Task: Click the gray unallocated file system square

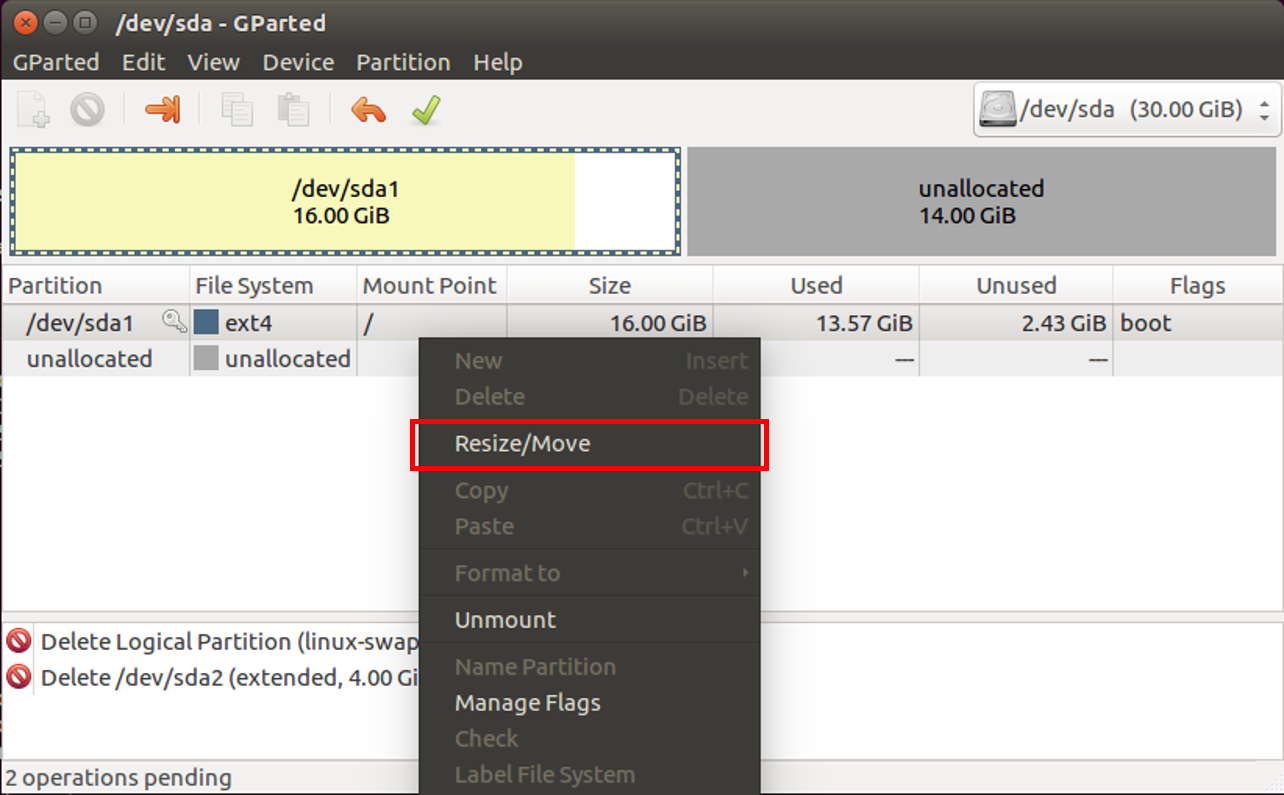Action: (x=206, y=358)
